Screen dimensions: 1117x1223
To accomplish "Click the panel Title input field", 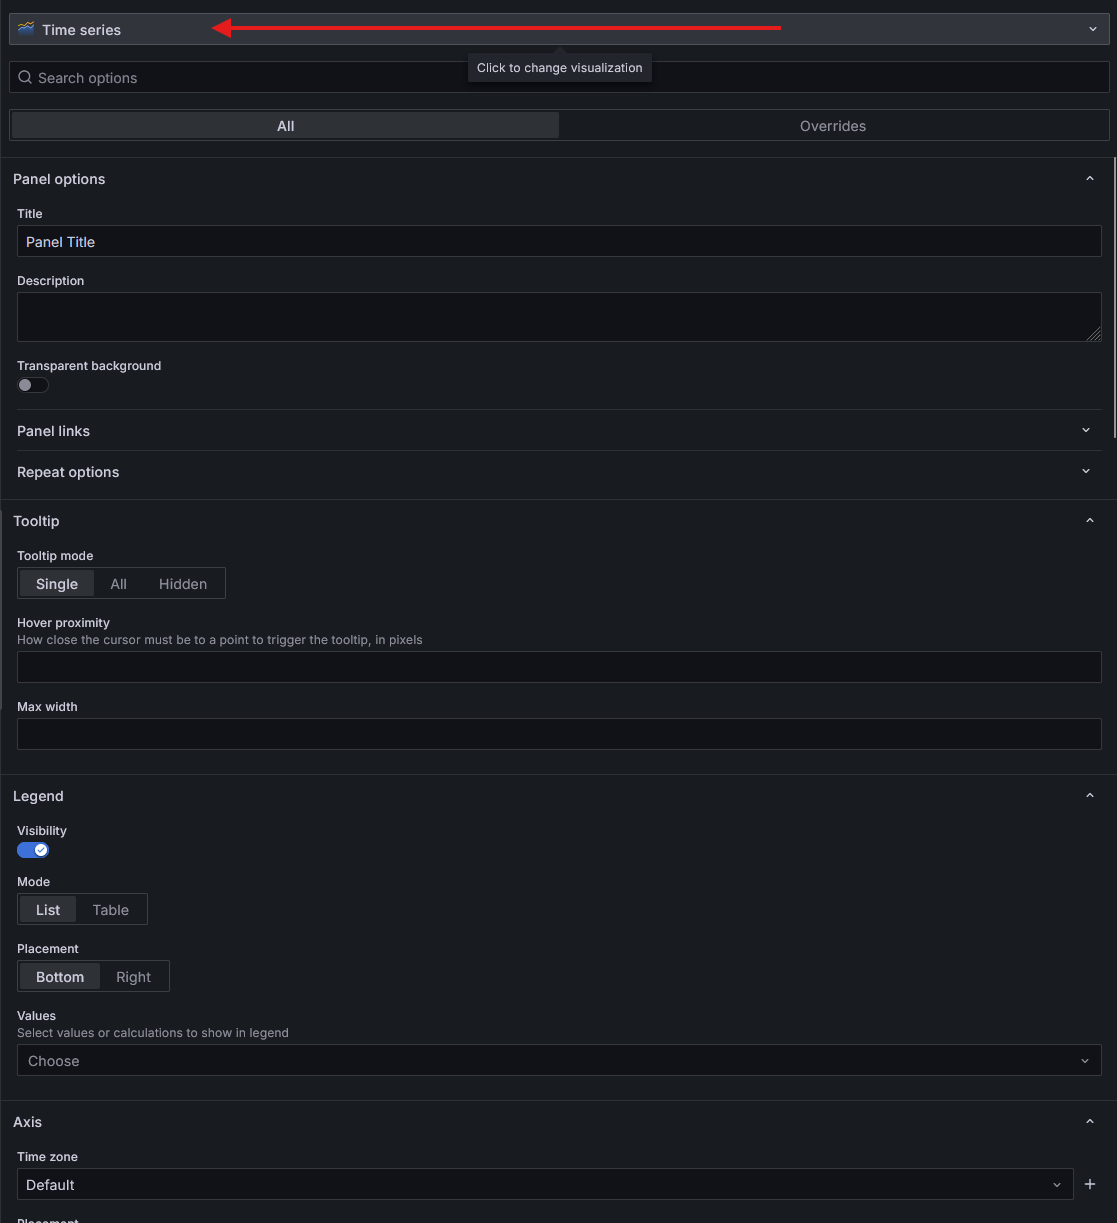I will (x=558, y=242).
